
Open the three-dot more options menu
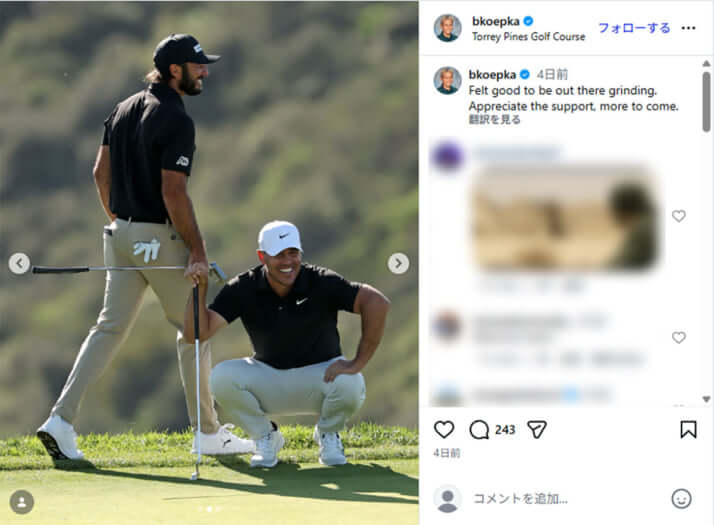click(688, 28)
